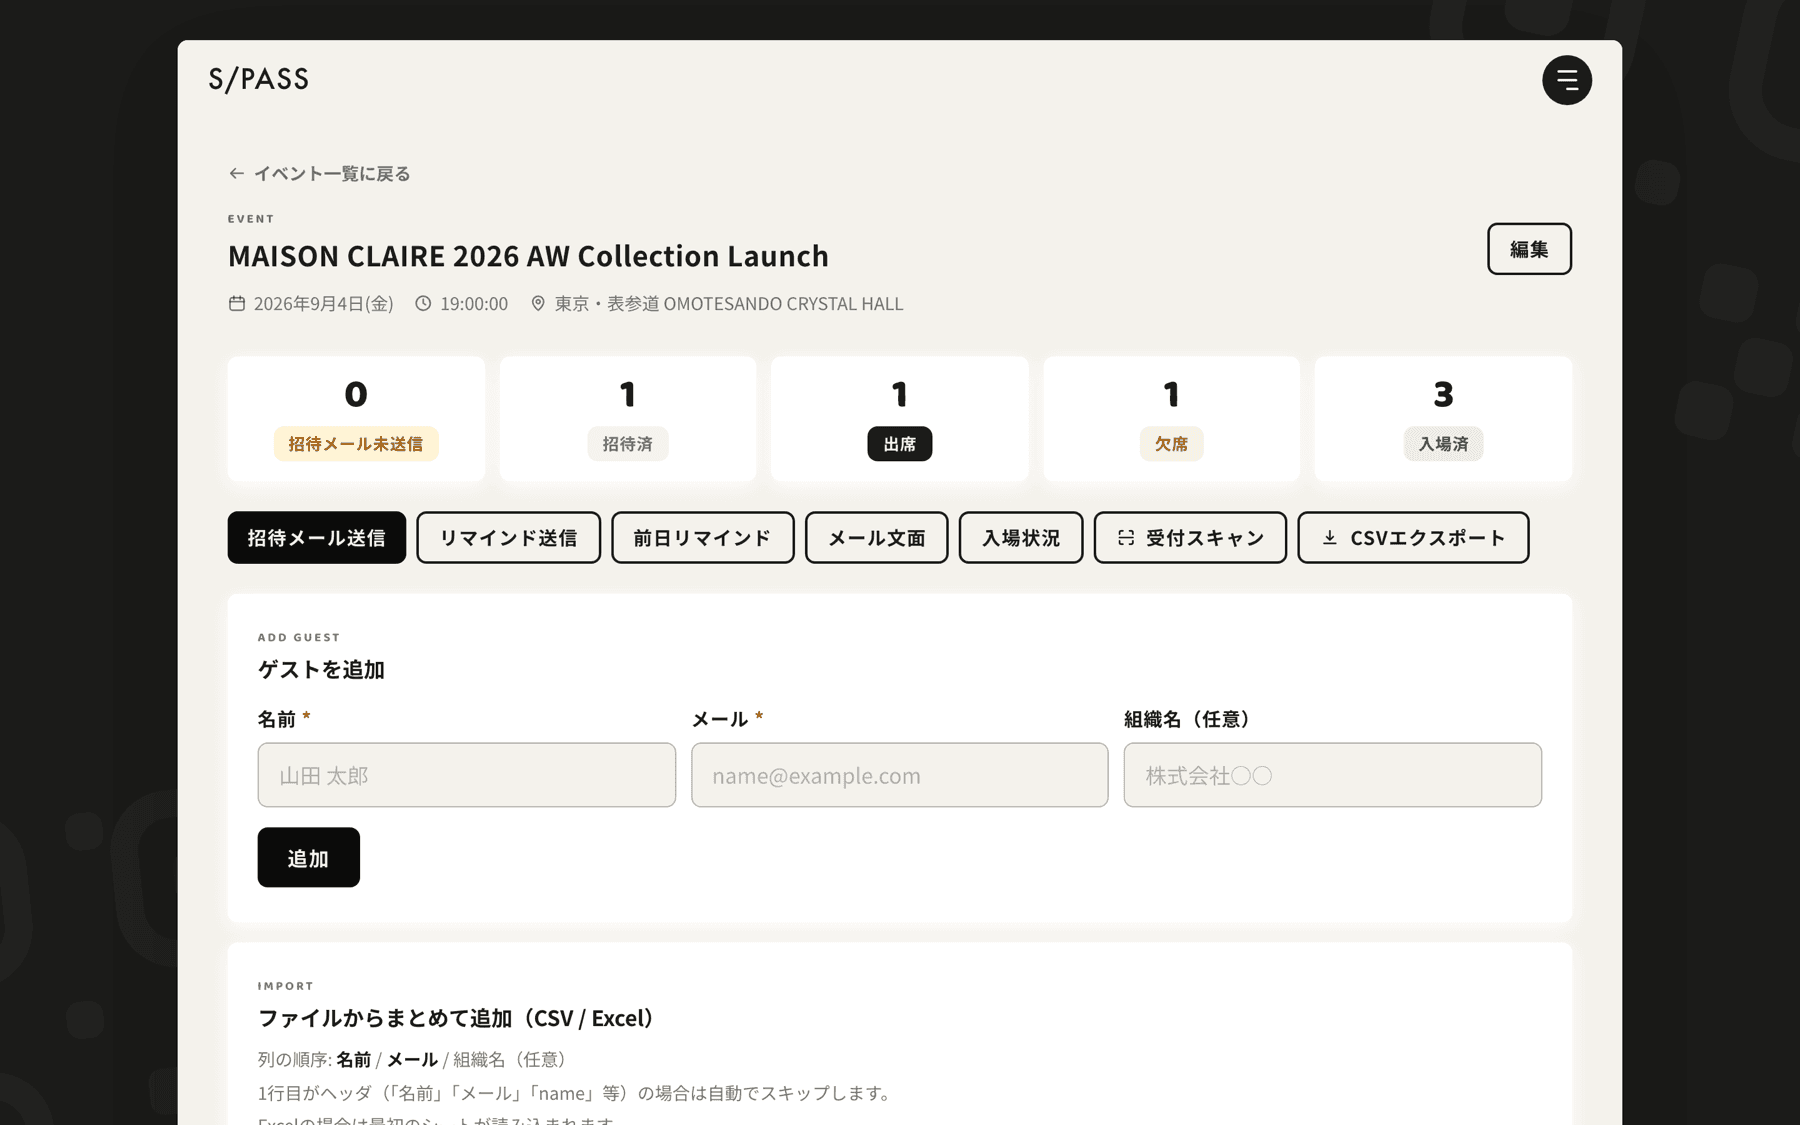
Task: Click the S/PASS logo
Action: [259, 79]
